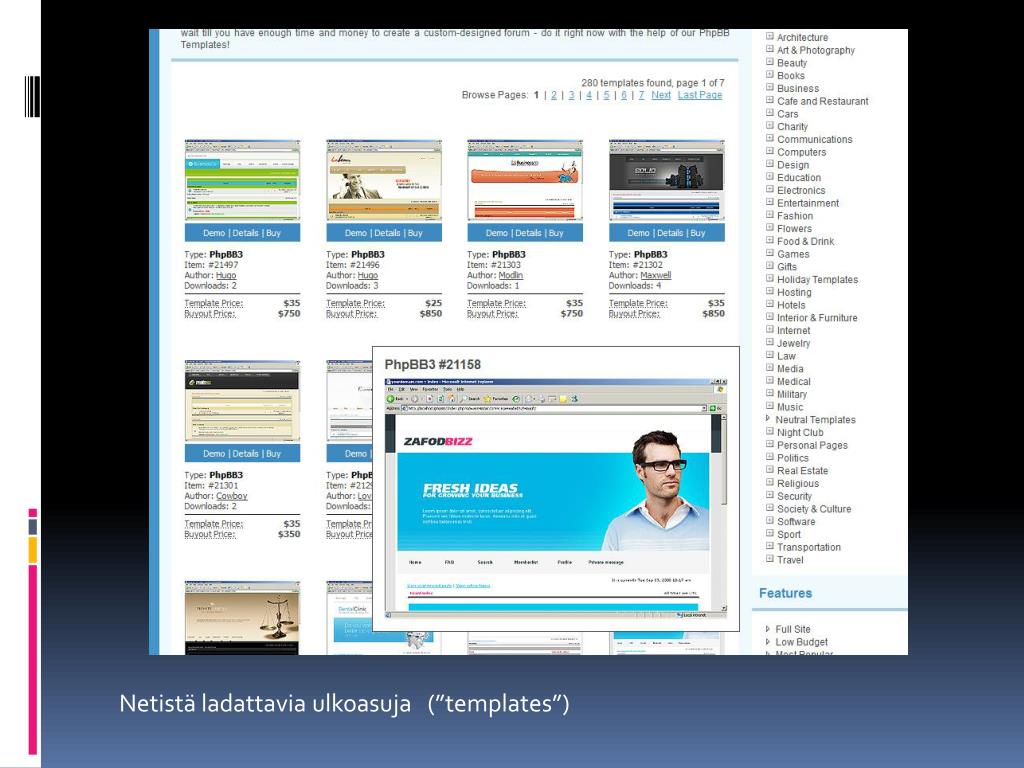The image size is (1024, 768).
Task: Select the Neutral Templates category
Action: pyautogui.click(x=815, y=419)
